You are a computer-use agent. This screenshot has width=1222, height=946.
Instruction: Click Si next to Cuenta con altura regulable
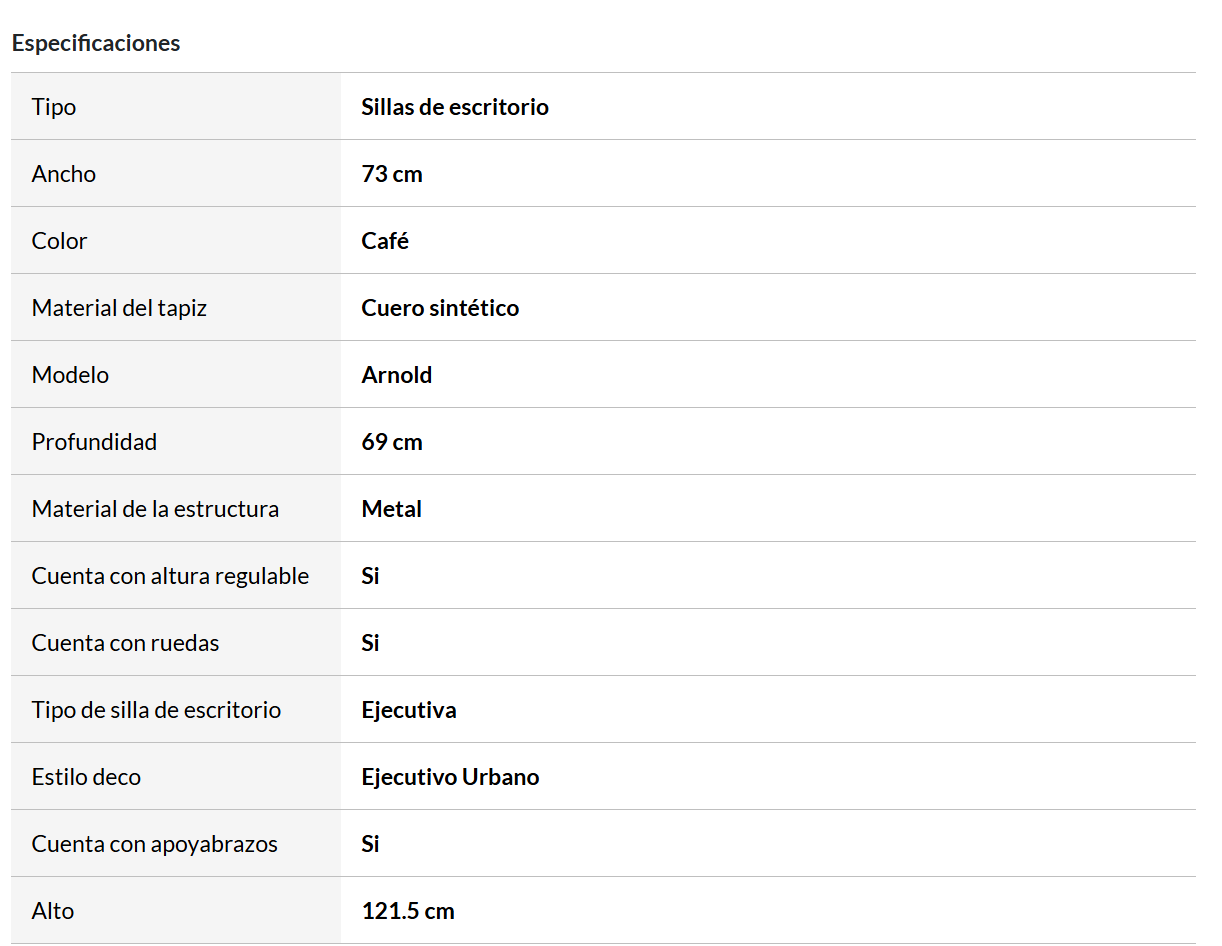pyautogui.click(x=370, y=576)
